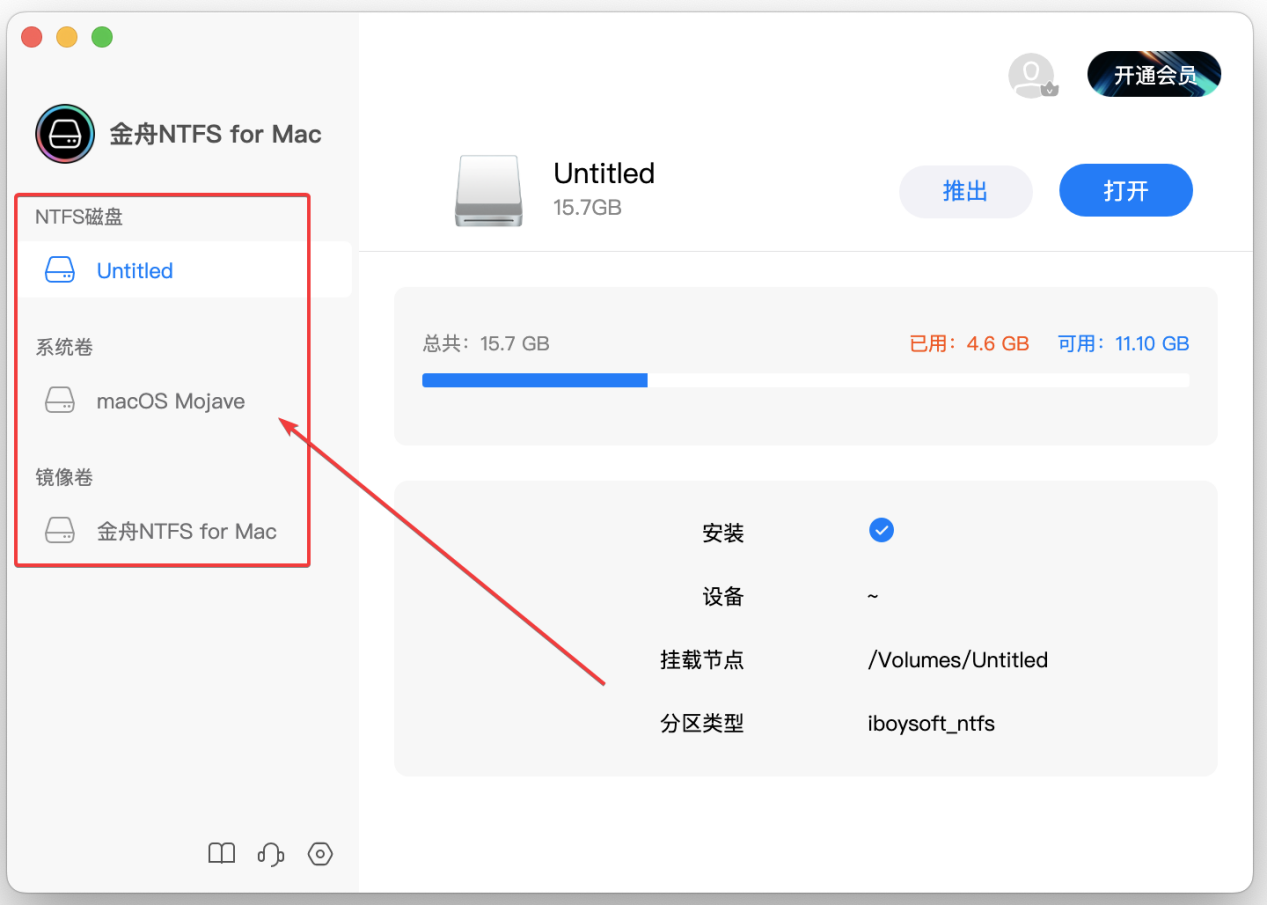This screenshot has width=1267, height=905.
Task: Click the macOS Mojave disk icon
Action: click(60, 401)
